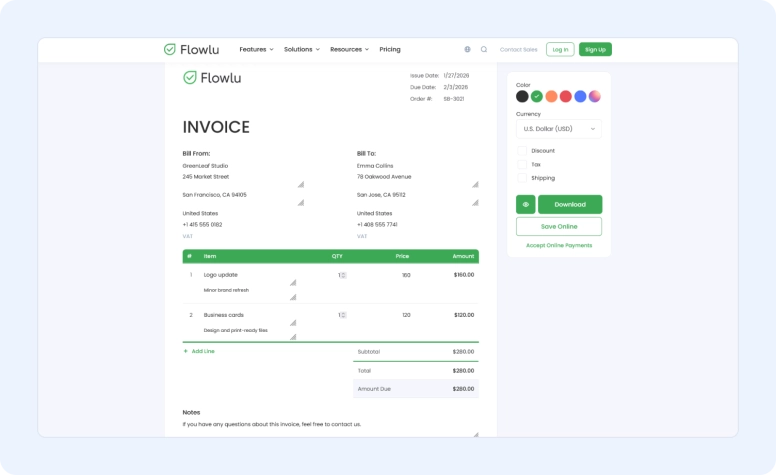Select the green color swatch
Image resolution: width=776 pixels, height=475 pixels.
536,96
